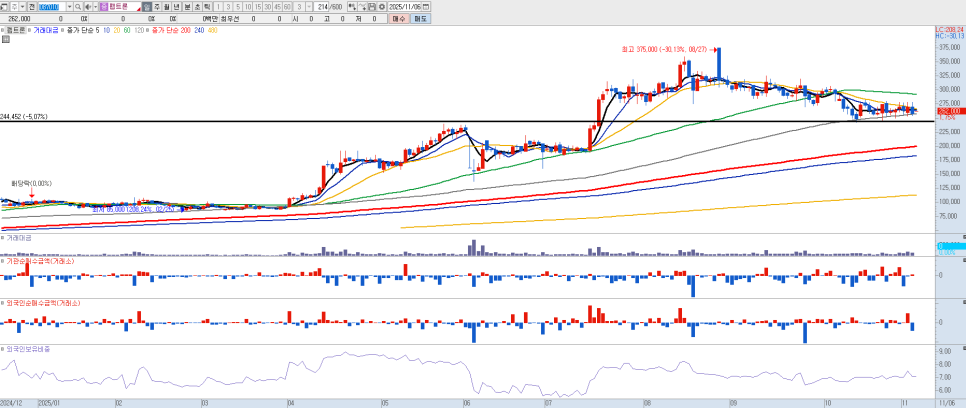Click the blue 매도 sell button
The width and height of the screenshot is (966, 408).
point(420,18)
